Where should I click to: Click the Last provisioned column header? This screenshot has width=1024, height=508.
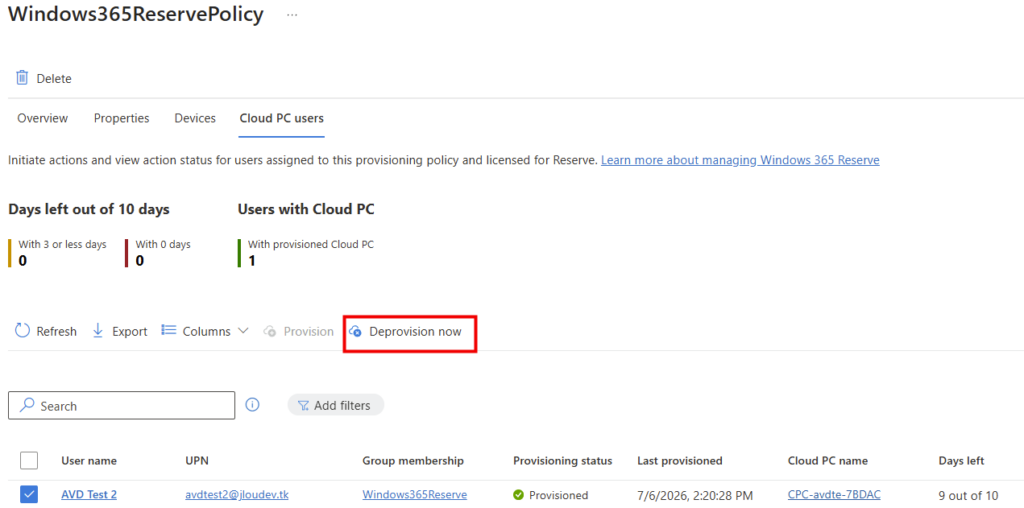click(680, 461)
